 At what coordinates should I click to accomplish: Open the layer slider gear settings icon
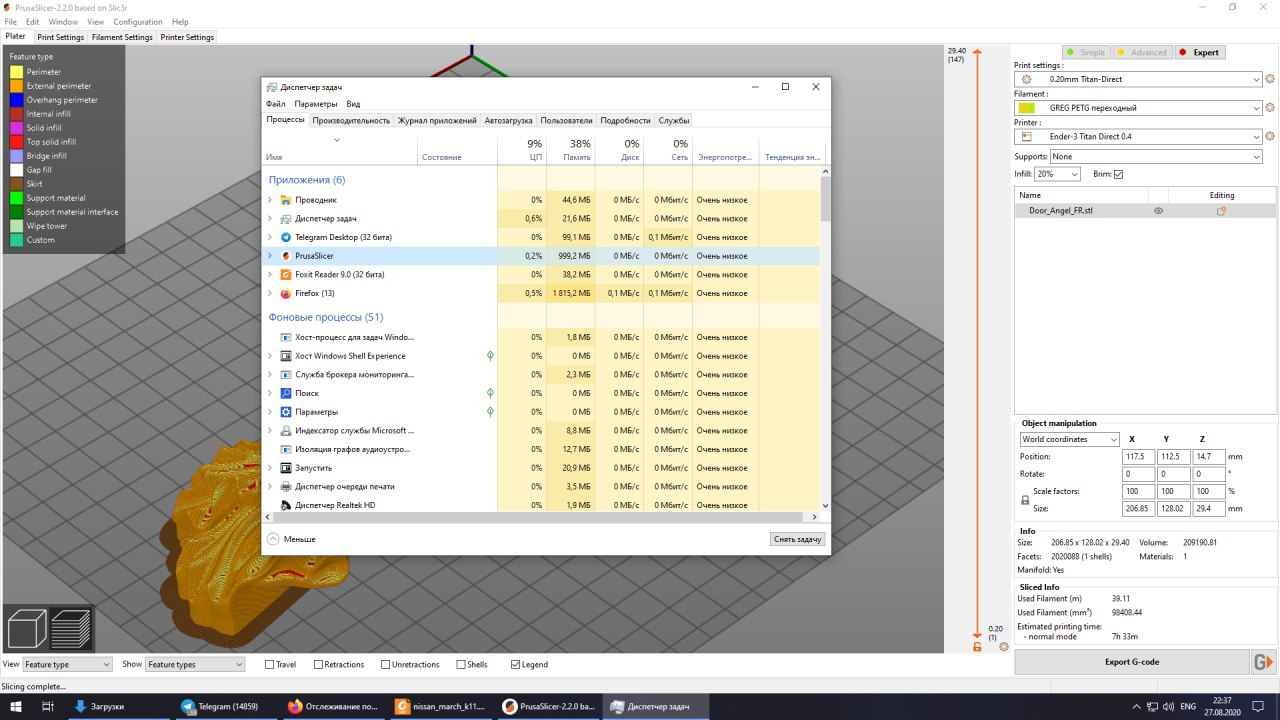point(1003,647)
